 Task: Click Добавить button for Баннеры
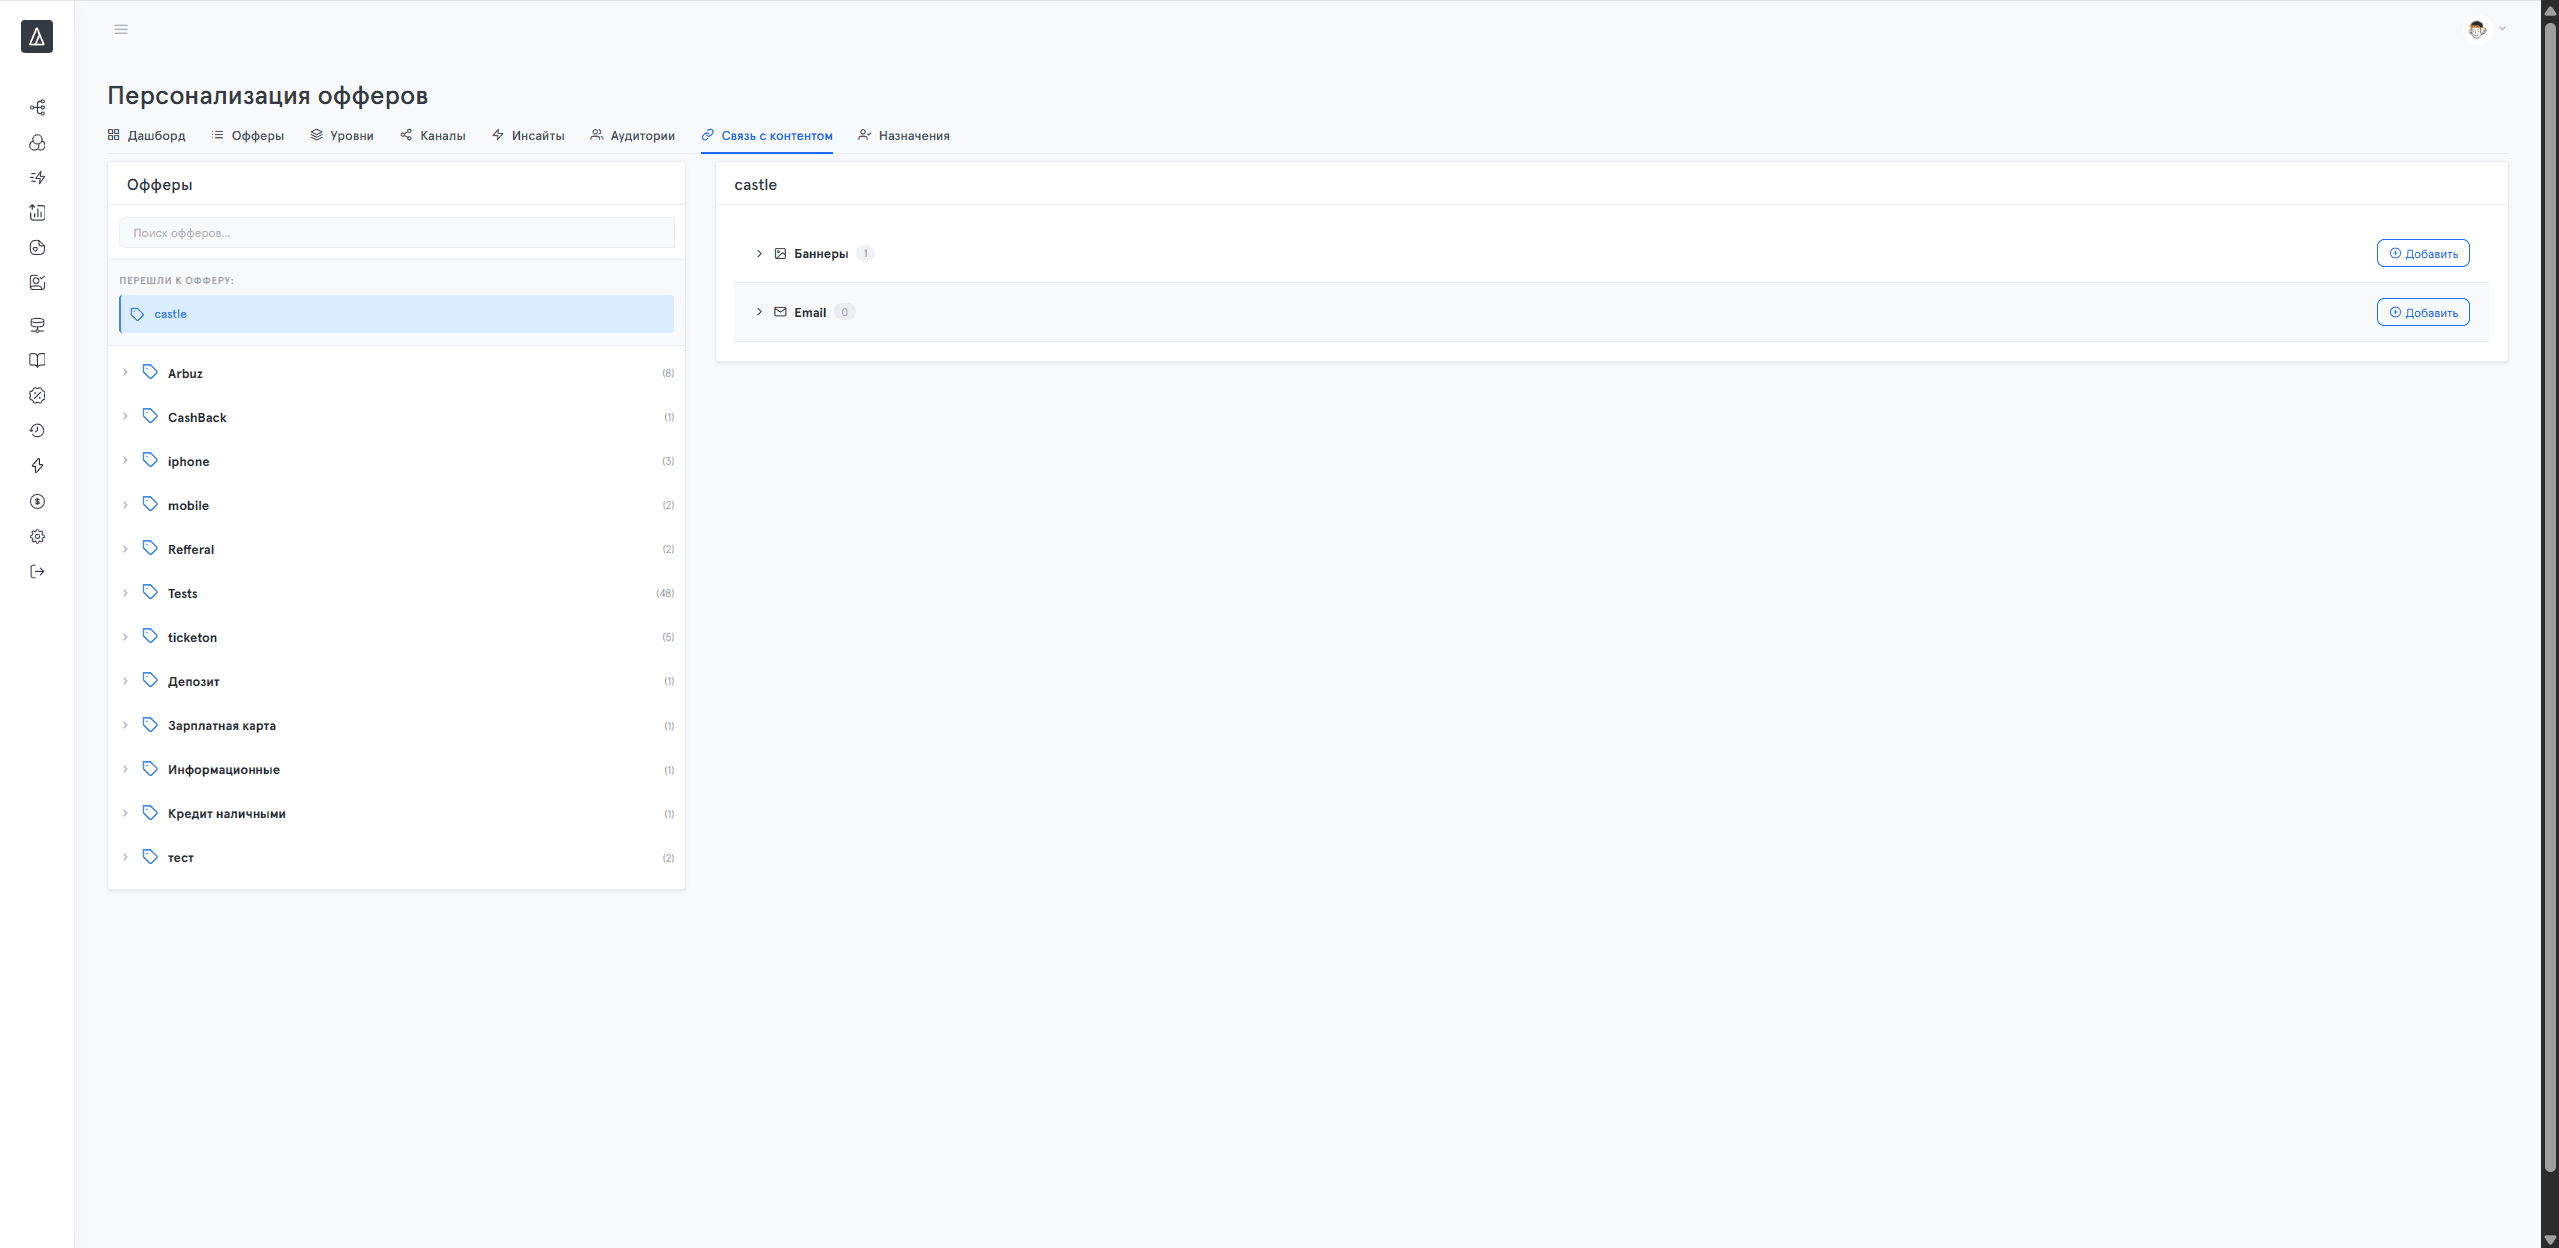pyautogui.click(x=2423, y=254)
